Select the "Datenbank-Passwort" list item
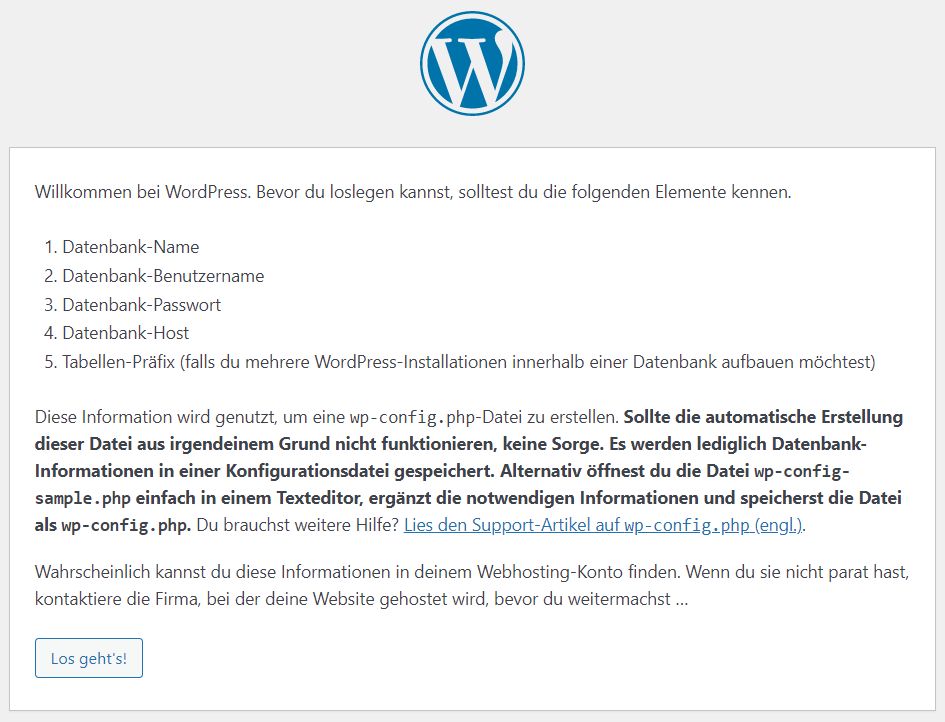 click(142, 304)
